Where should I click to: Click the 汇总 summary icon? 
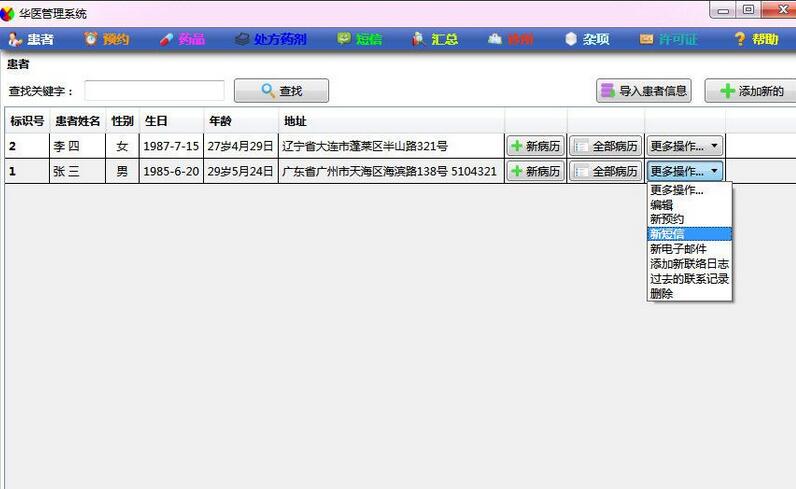click(x=418, y=39)
